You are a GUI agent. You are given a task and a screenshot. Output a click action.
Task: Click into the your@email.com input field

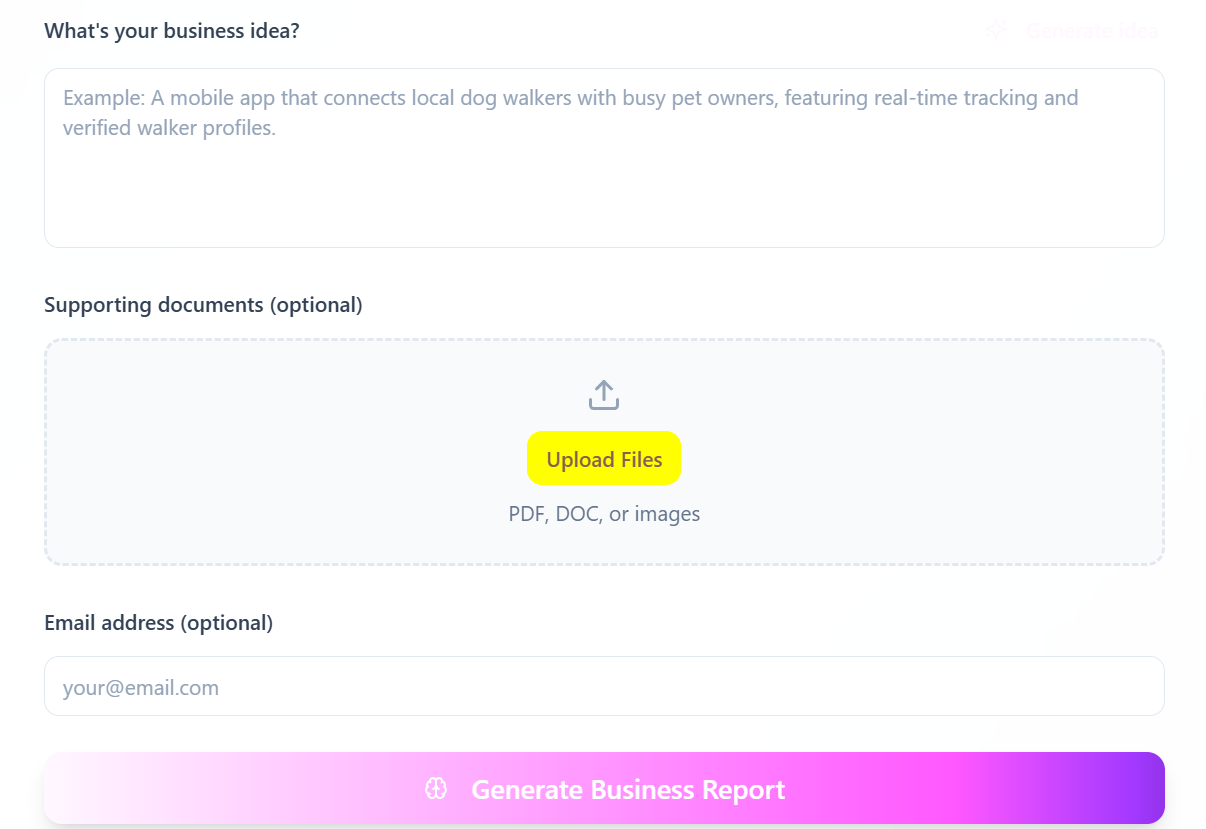(x=604, y=686)
